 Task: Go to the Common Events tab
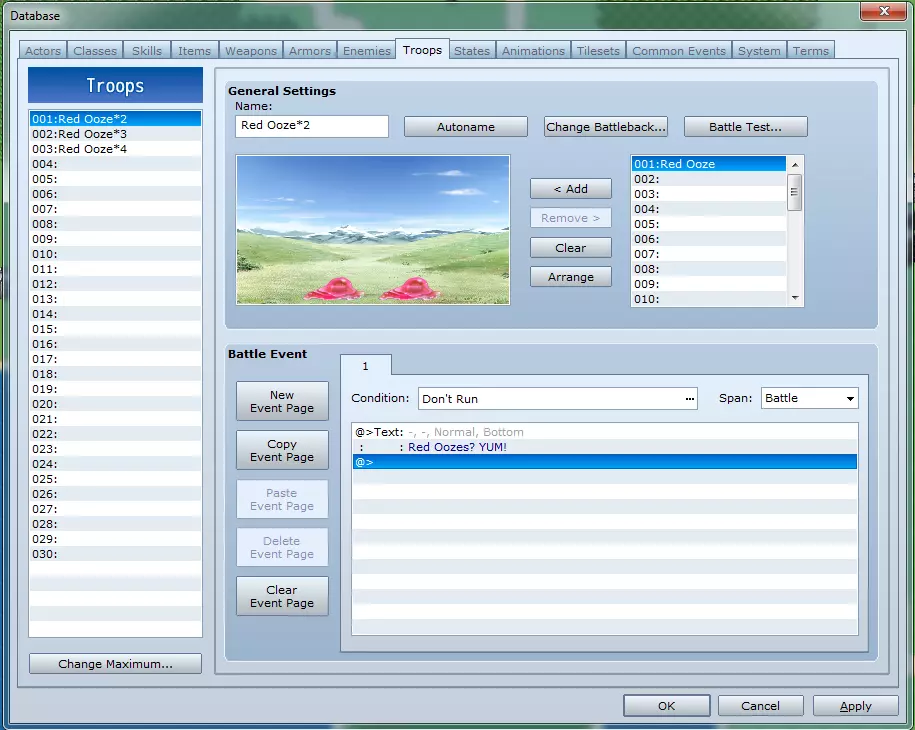click(x=679, y=51)
